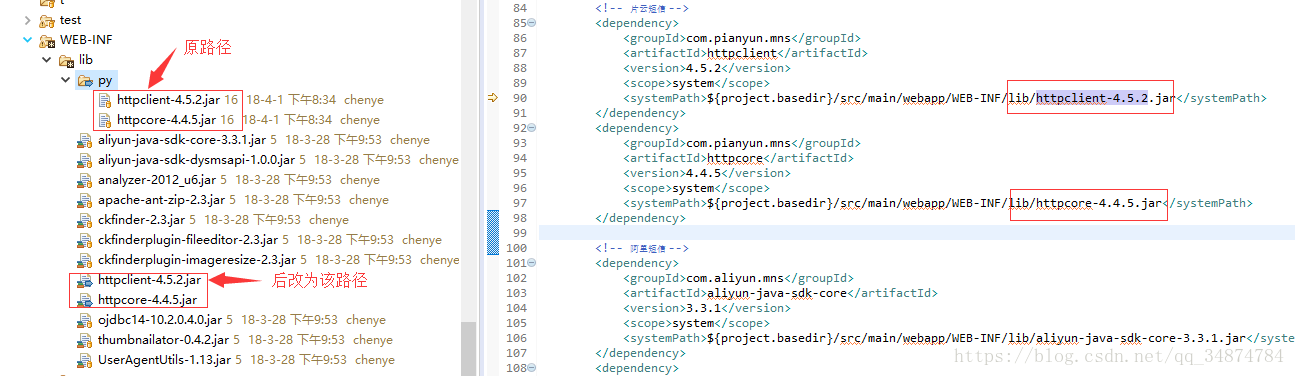
Task: Fold the dependency block at line 85
Action: pos(531,23)
